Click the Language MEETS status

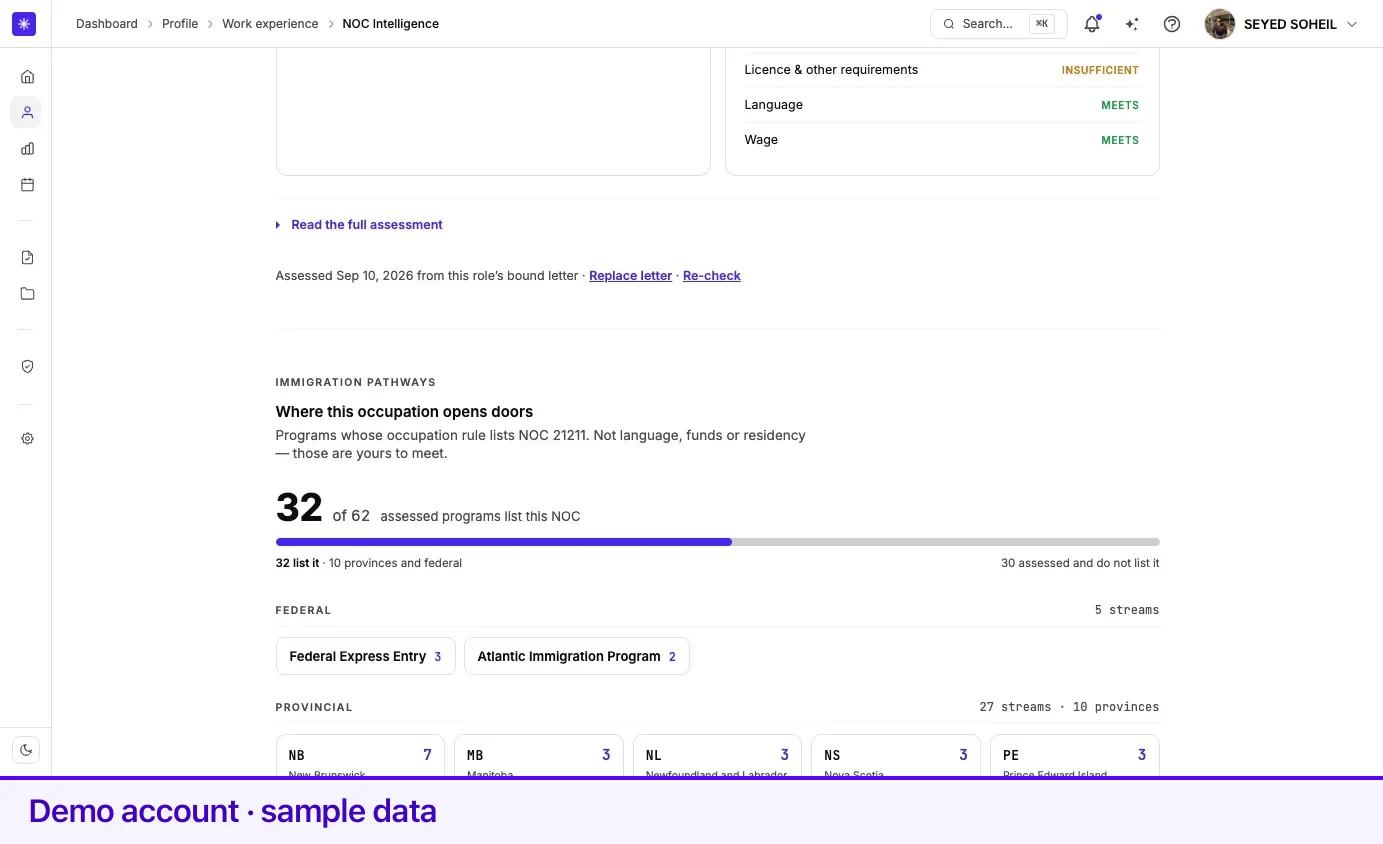click(x=1120, y=105)
